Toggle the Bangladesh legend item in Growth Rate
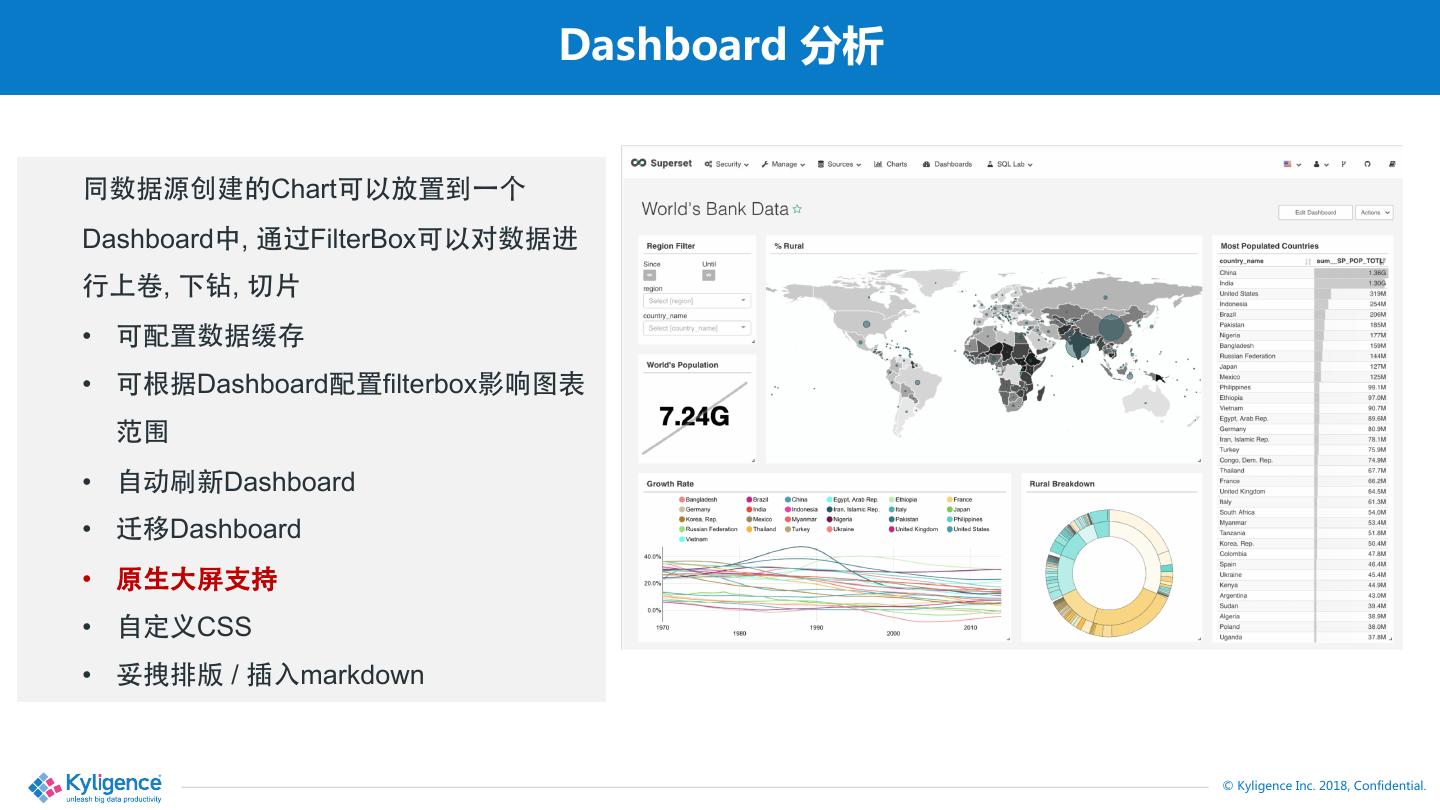The height and width of the screenshot is (810, 1440). (x=698, y=499)
